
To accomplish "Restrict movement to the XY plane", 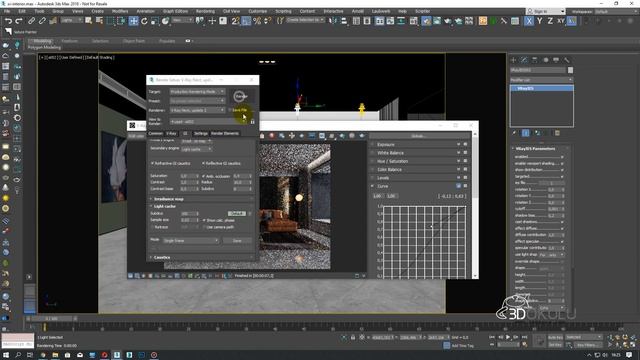I will click(x=561, y=21).
